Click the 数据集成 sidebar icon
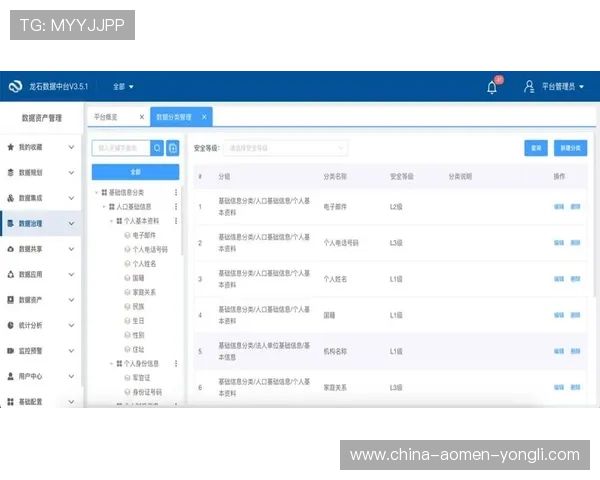600x480 pixels. pos(11,198)
